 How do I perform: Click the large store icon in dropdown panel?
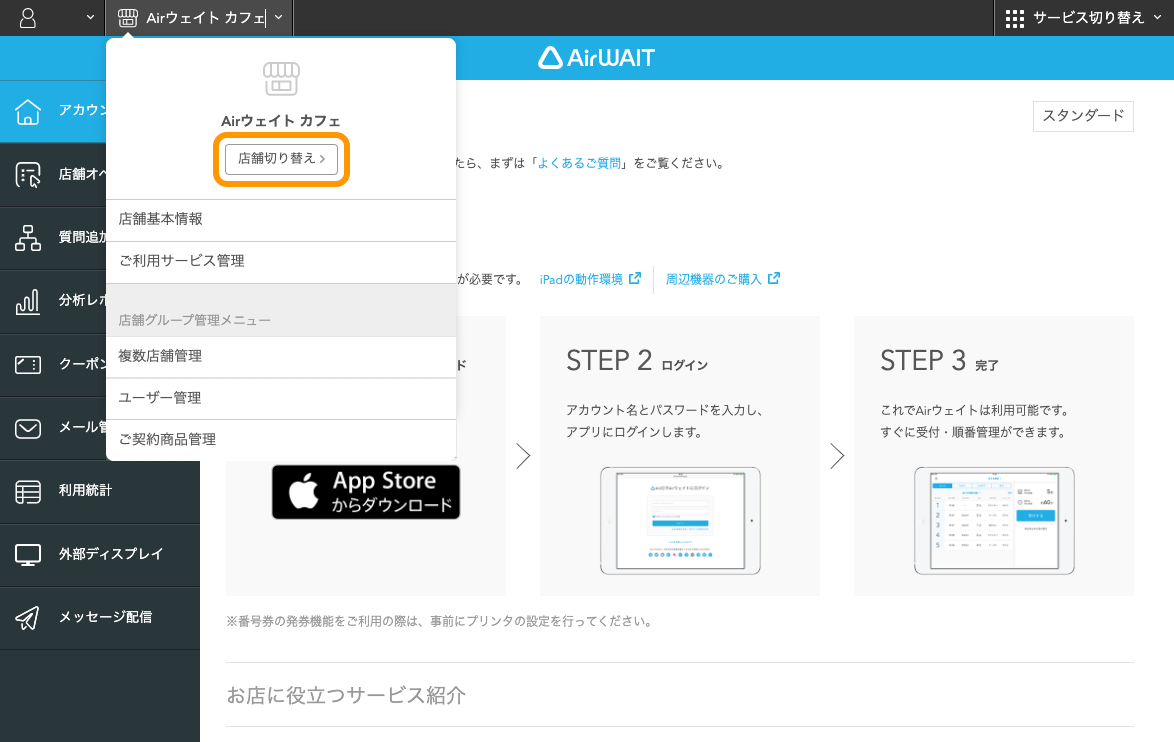281,79
